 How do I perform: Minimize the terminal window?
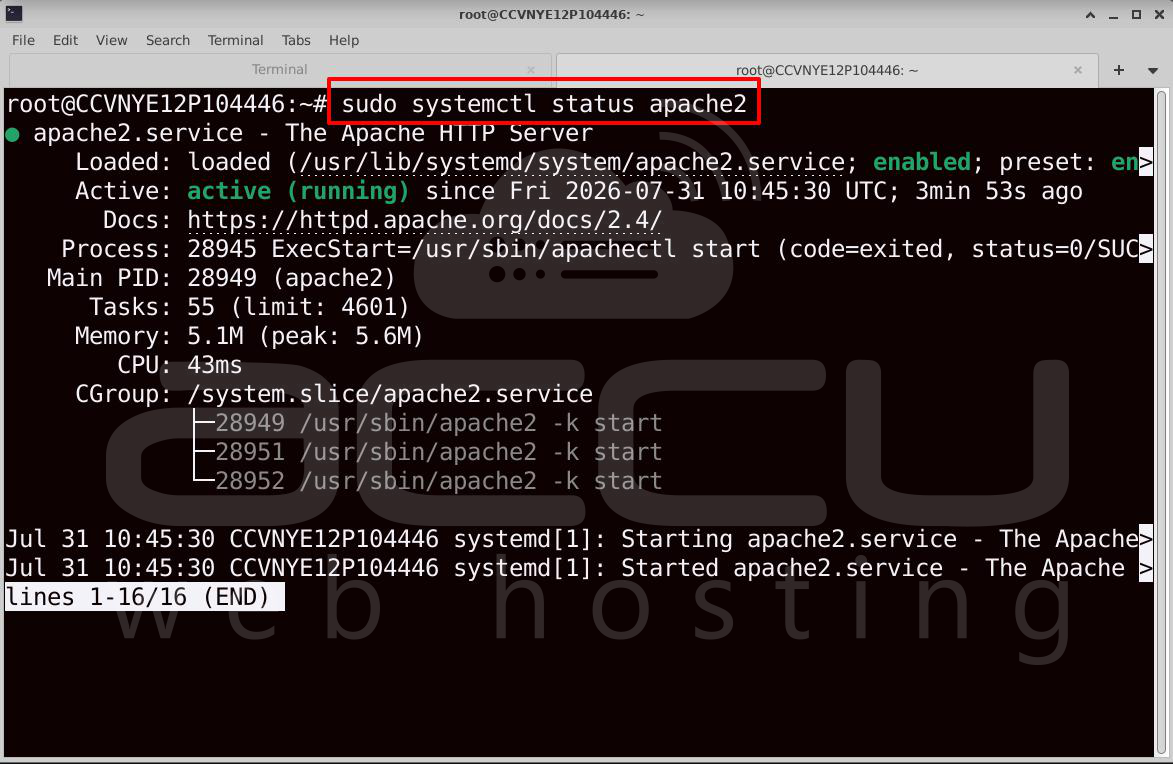pyautogui.click(x=1113, y=14)
